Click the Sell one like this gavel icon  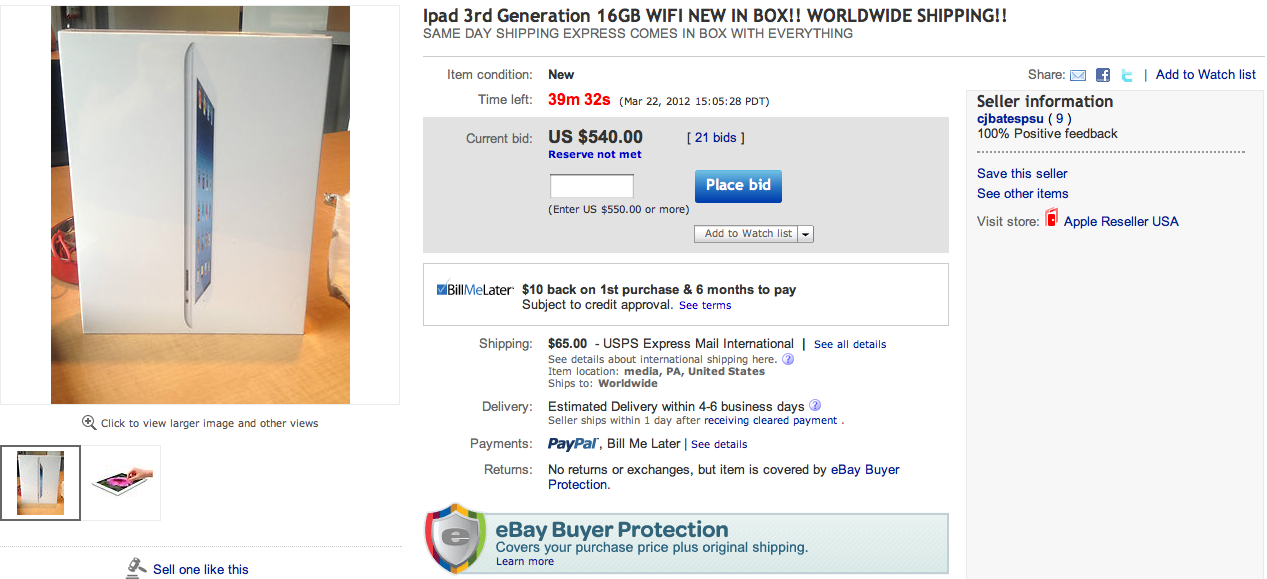pos(136,568)
